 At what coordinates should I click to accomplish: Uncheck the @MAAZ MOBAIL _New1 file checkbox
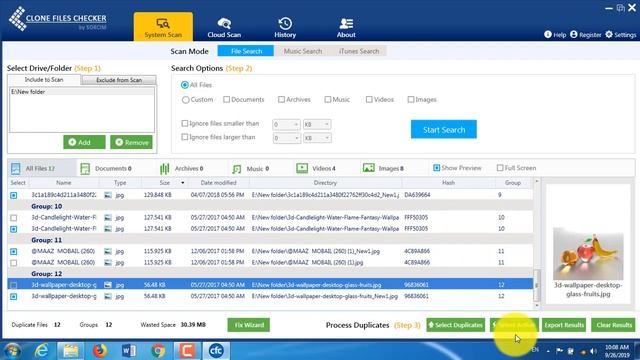[13, 251]
